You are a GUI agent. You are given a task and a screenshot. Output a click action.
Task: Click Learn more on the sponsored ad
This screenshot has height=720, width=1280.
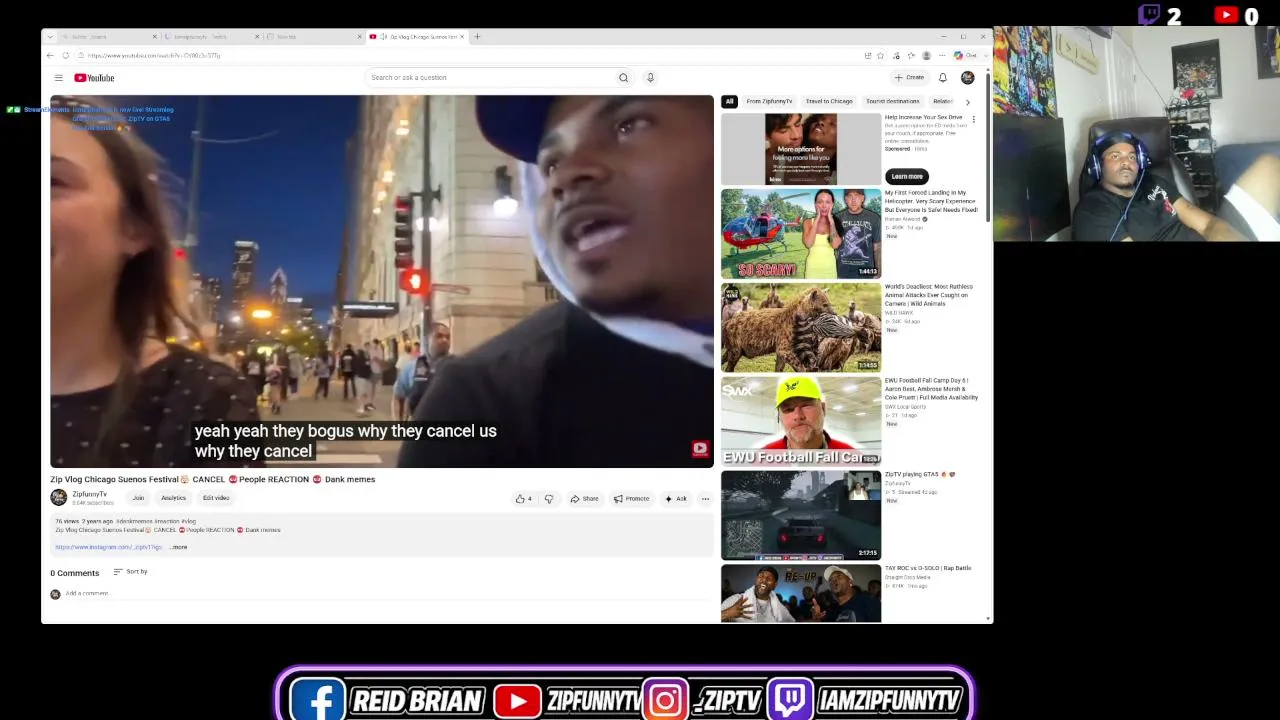tap(907, 177)
